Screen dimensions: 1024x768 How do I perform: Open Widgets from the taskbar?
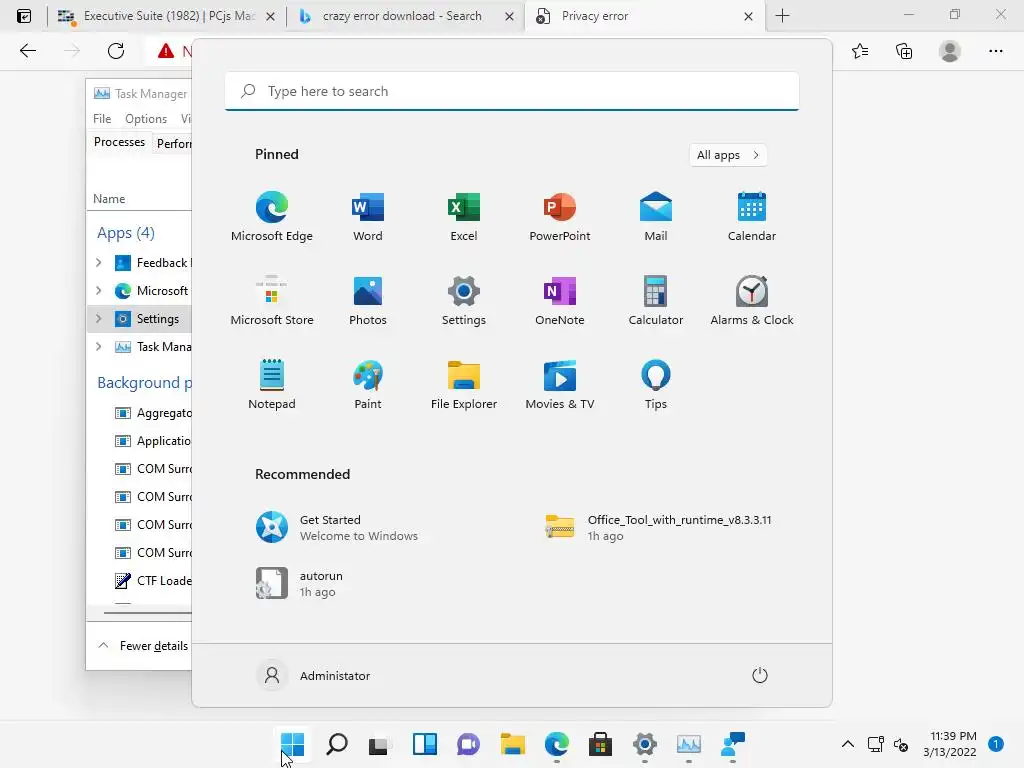pyautogui.click(x=424, y=744)
